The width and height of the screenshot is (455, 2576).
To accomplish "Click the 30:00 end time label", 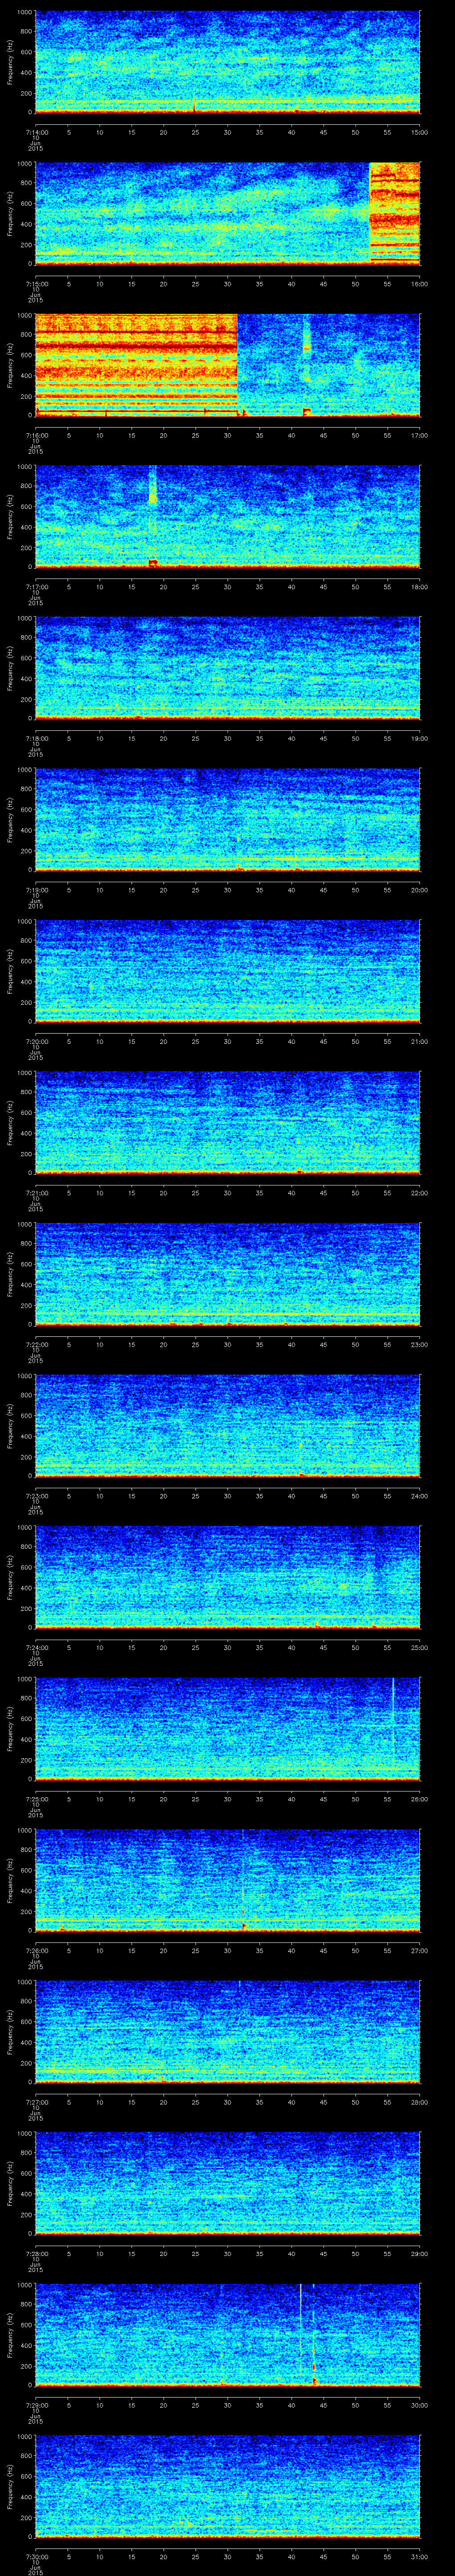I will click(x=419, y=2405).
